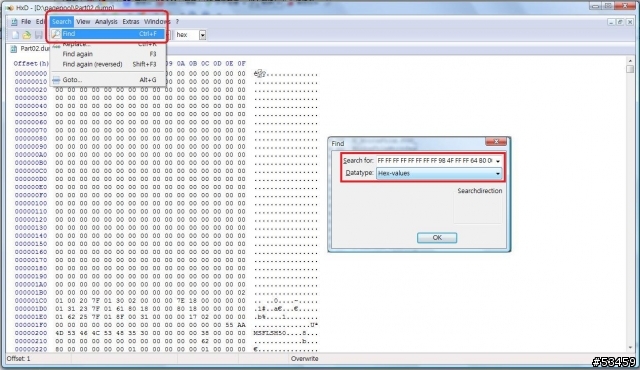Click the New file toolbar icon
This screenshot has height=370, width=640.
[x=15, y=35]
